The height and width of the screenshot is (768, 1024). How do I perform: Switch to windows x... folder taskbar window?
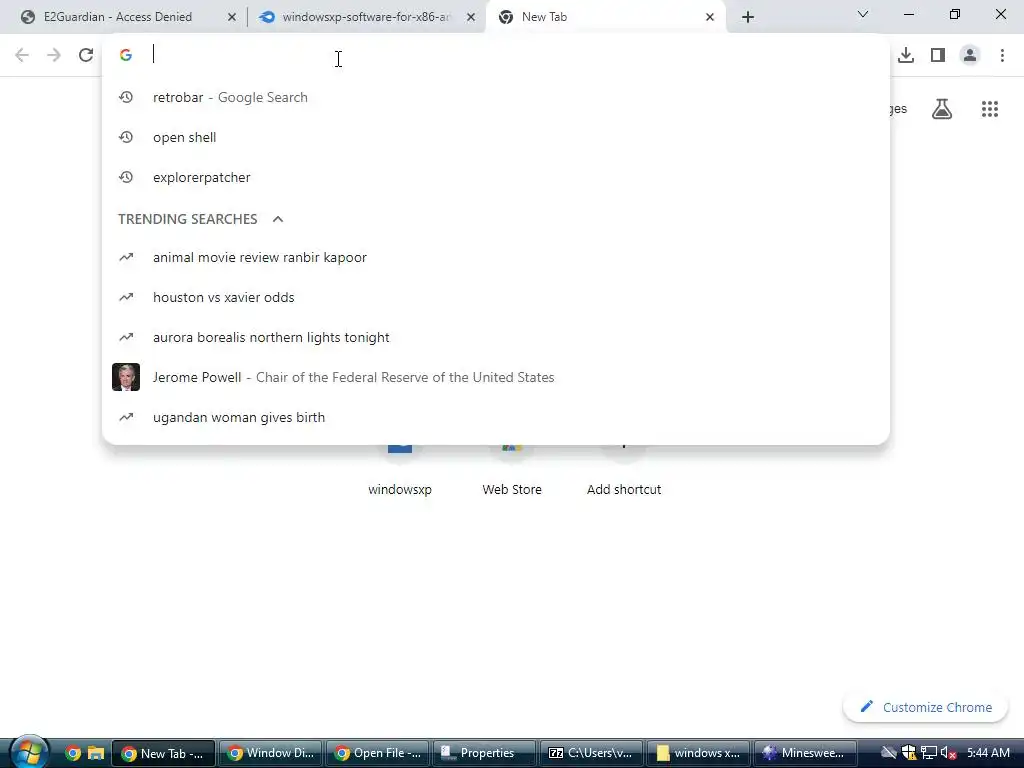pos(698,753)
